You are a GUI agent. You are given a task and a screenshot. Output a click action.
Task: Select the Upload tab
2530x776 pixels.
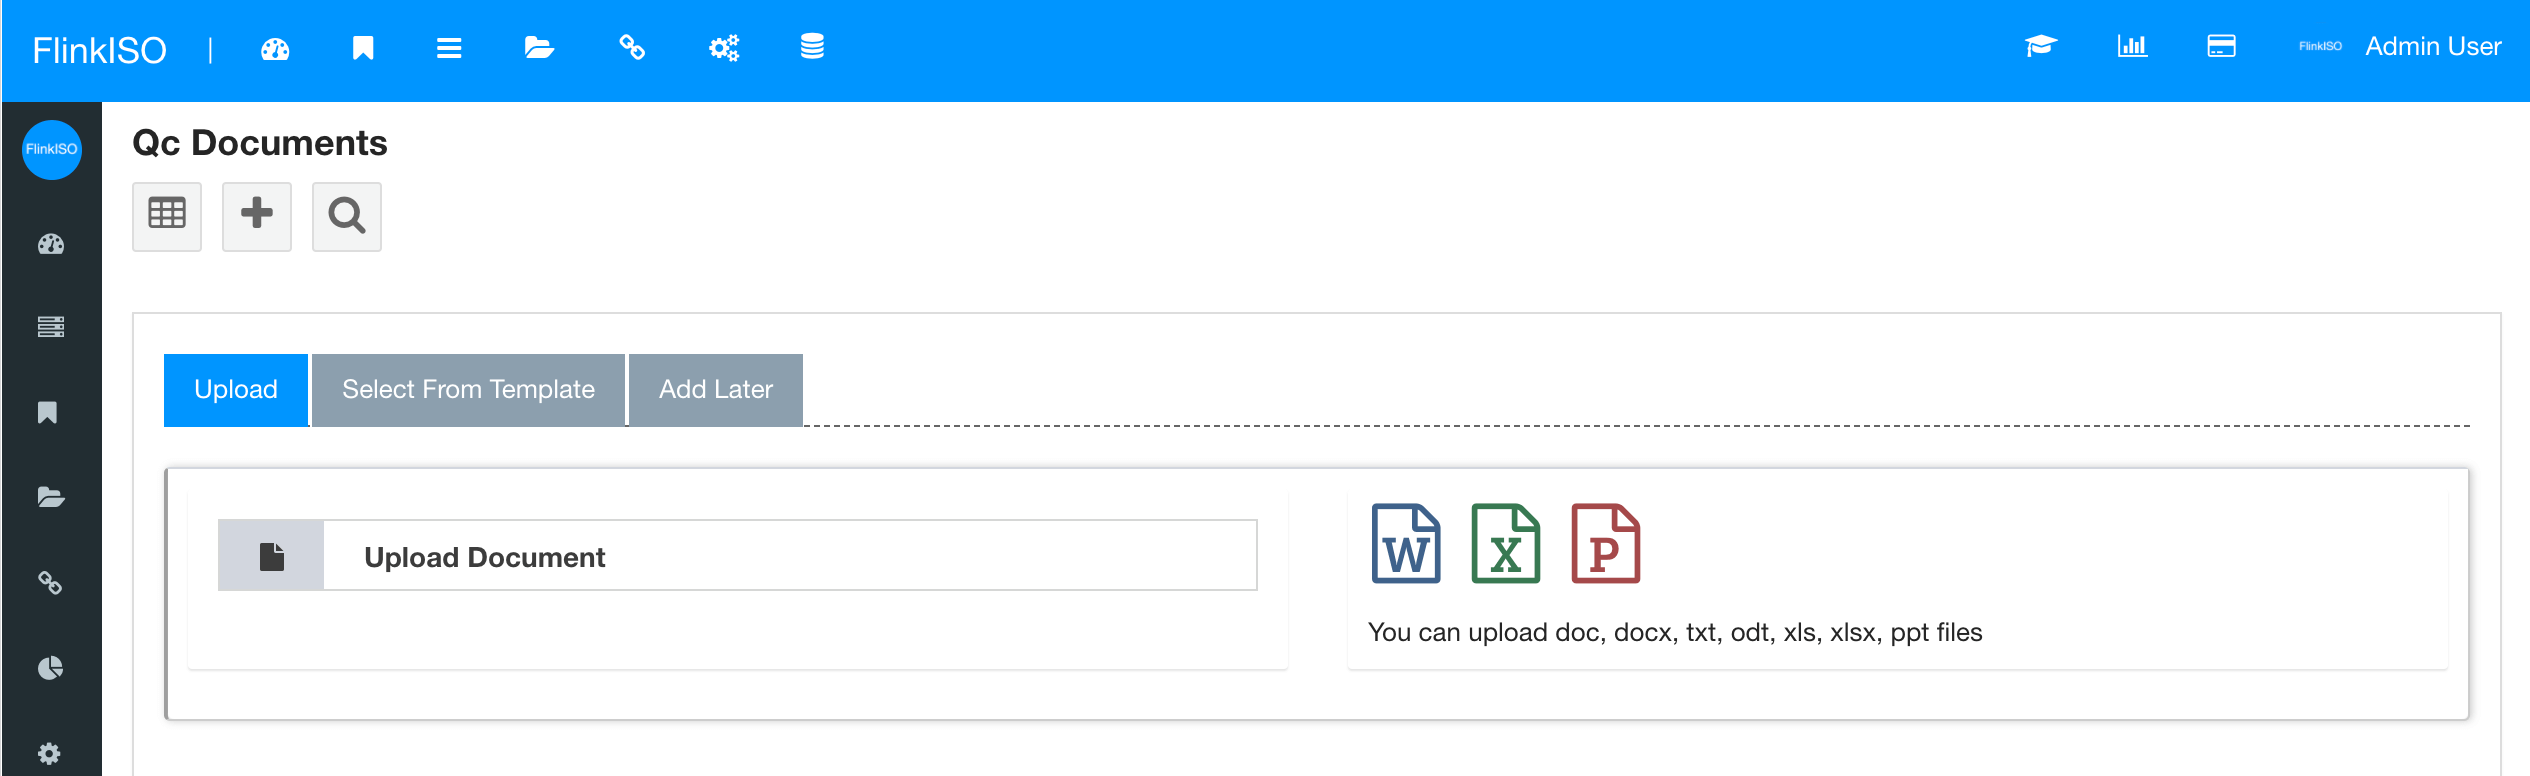tap(236, 390)
